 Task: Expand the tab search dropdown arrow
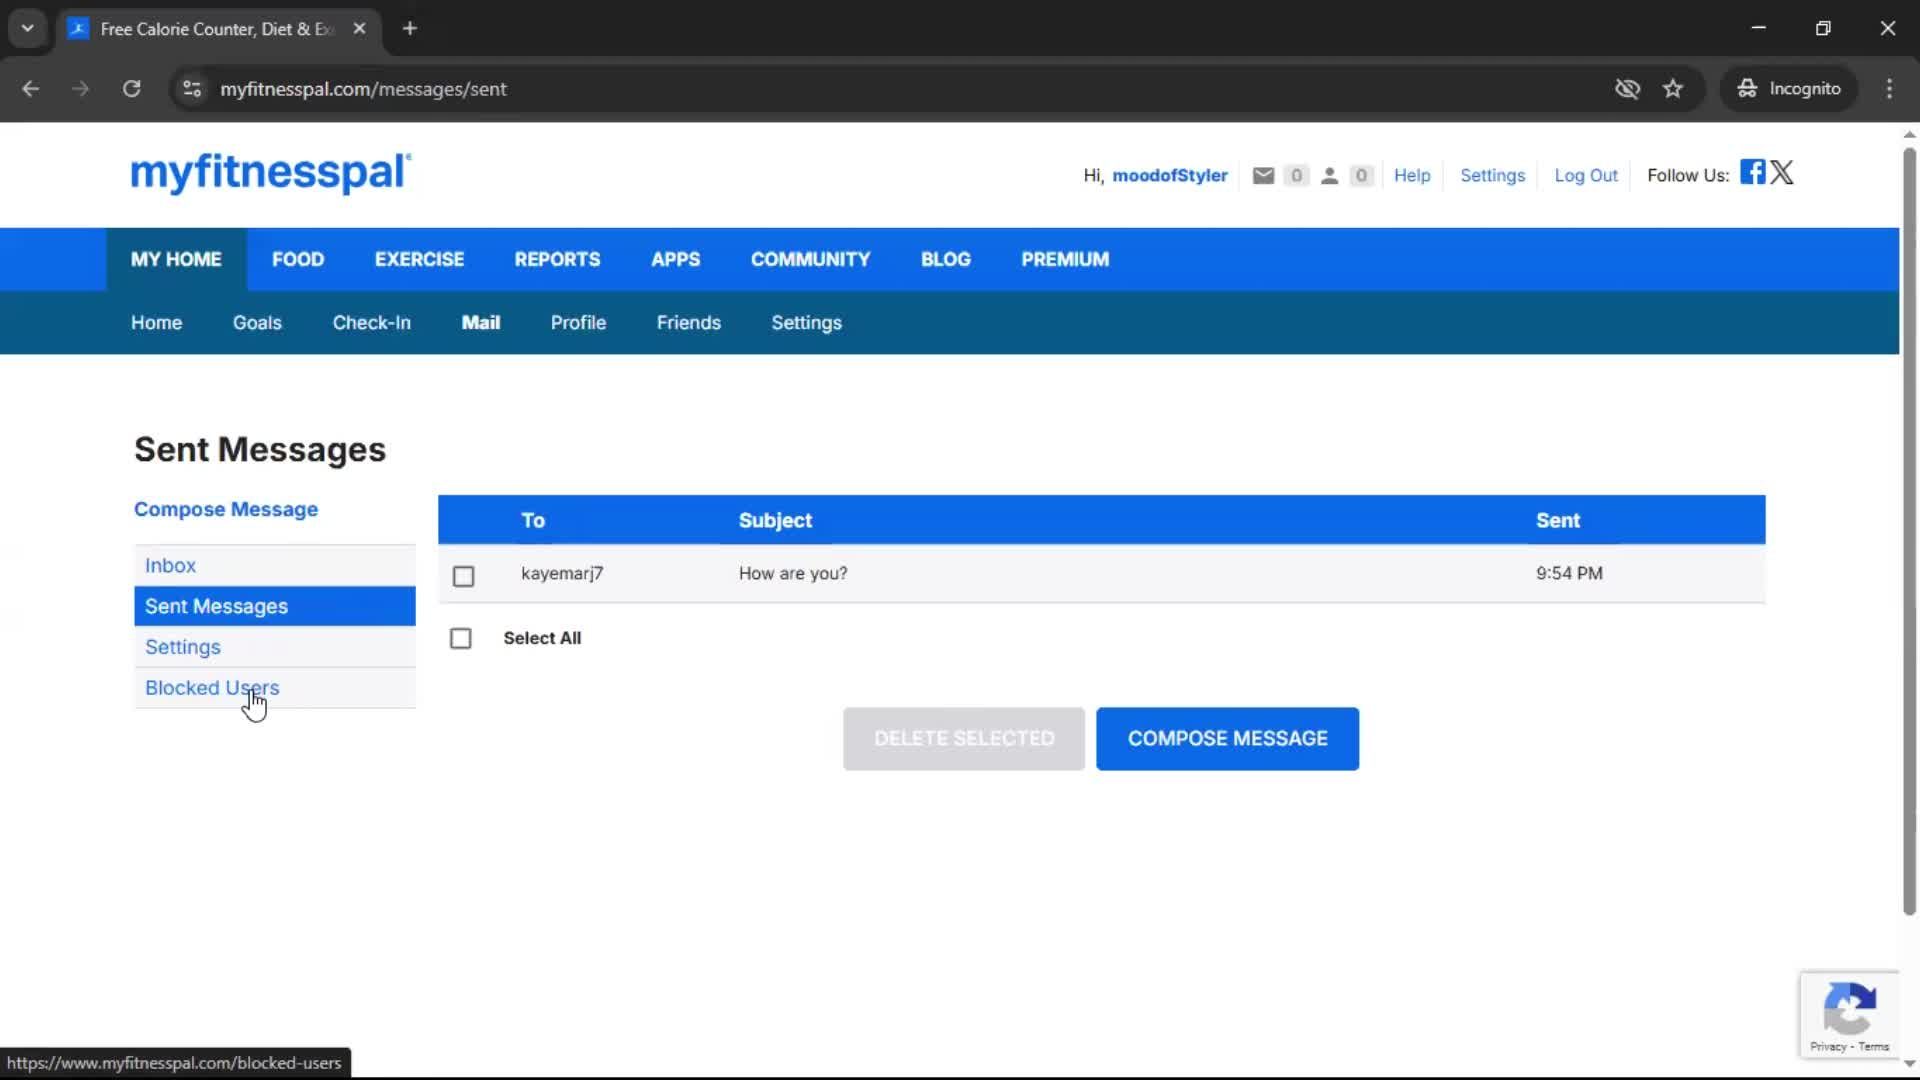coord(27,29)
